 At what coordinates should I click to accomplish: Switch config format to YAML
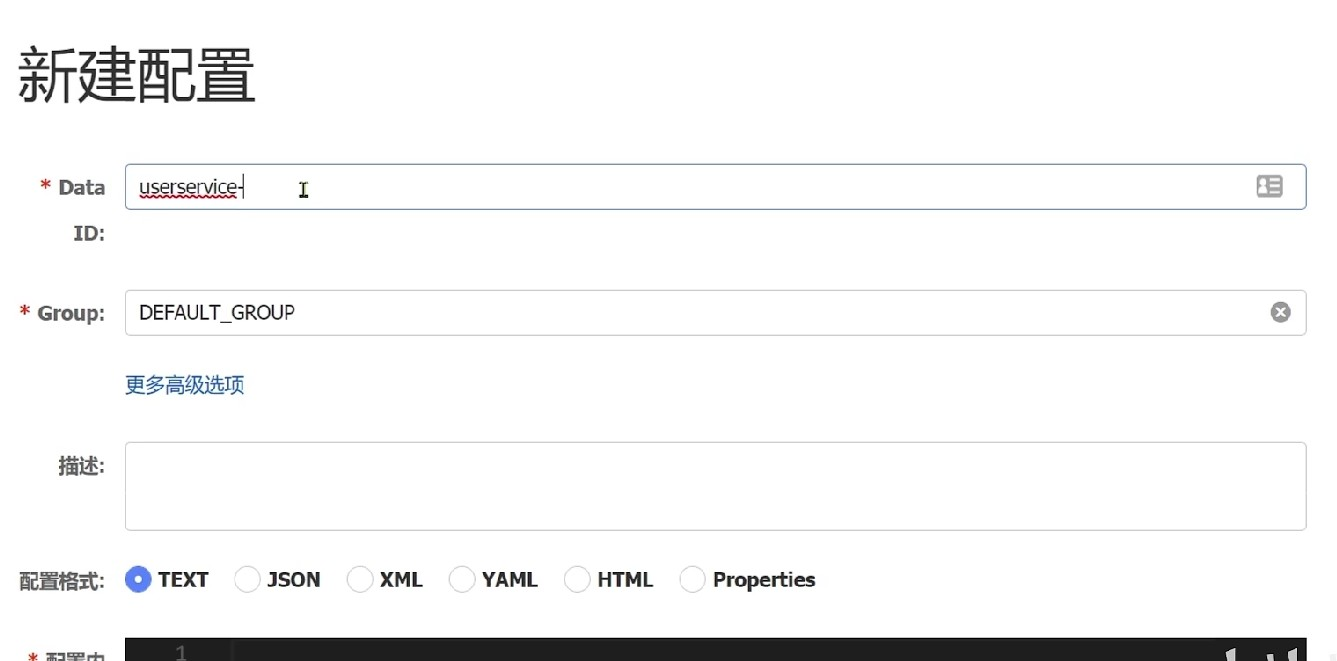click(x=462, y=579)
